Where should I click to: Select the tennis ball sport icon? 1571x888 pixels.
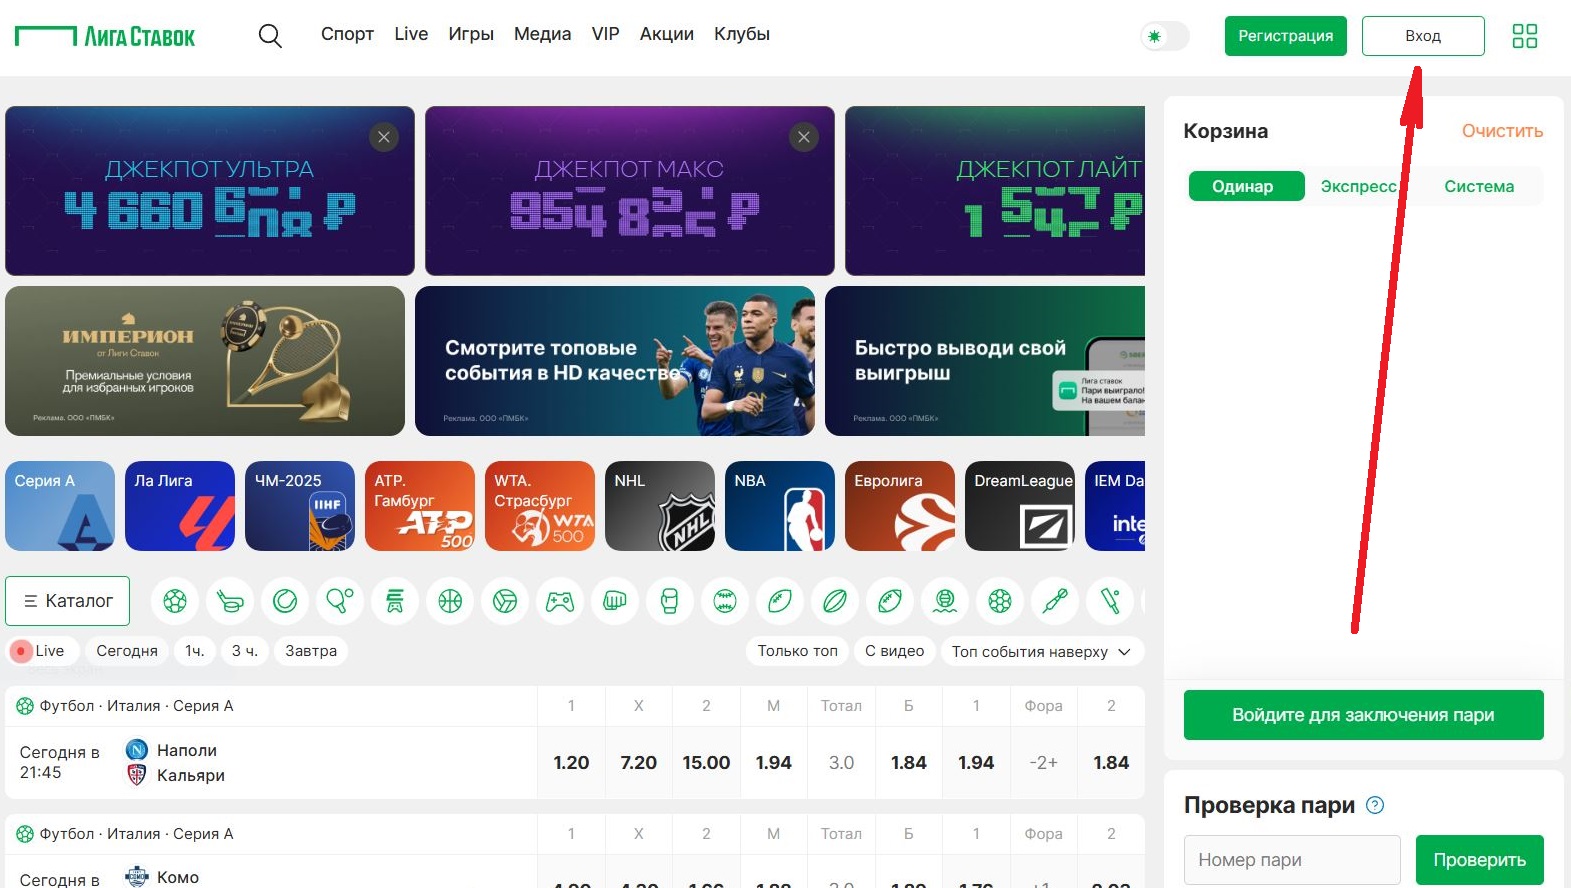pos(285,601)
